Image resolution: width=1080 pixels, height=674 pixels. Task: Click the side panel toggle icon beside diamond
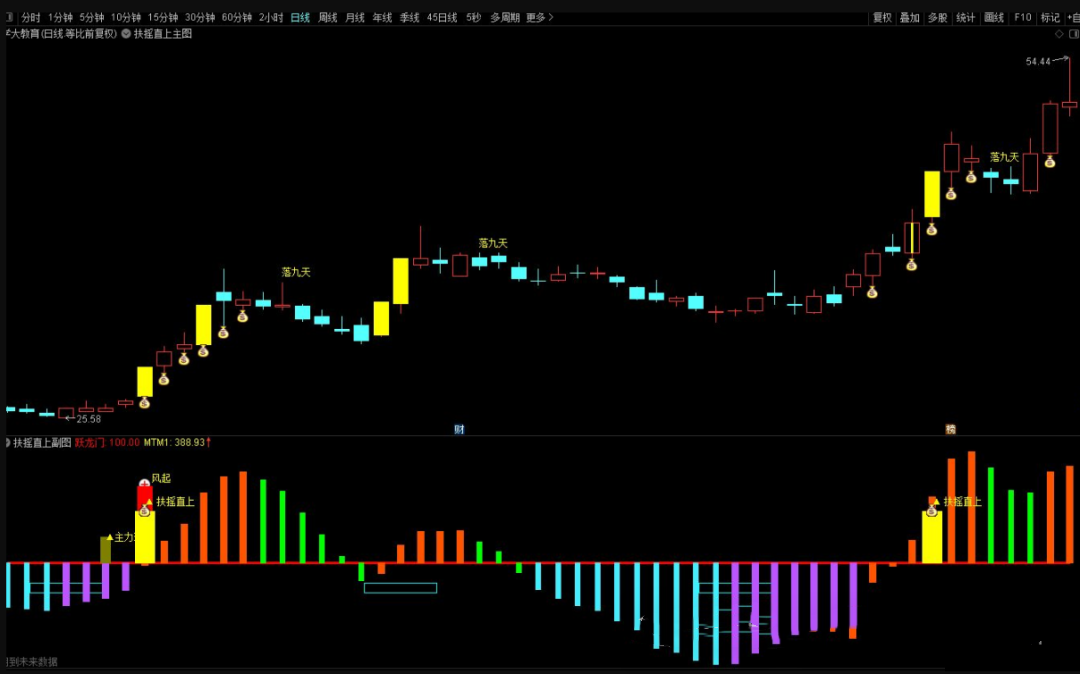(1072, 34)
